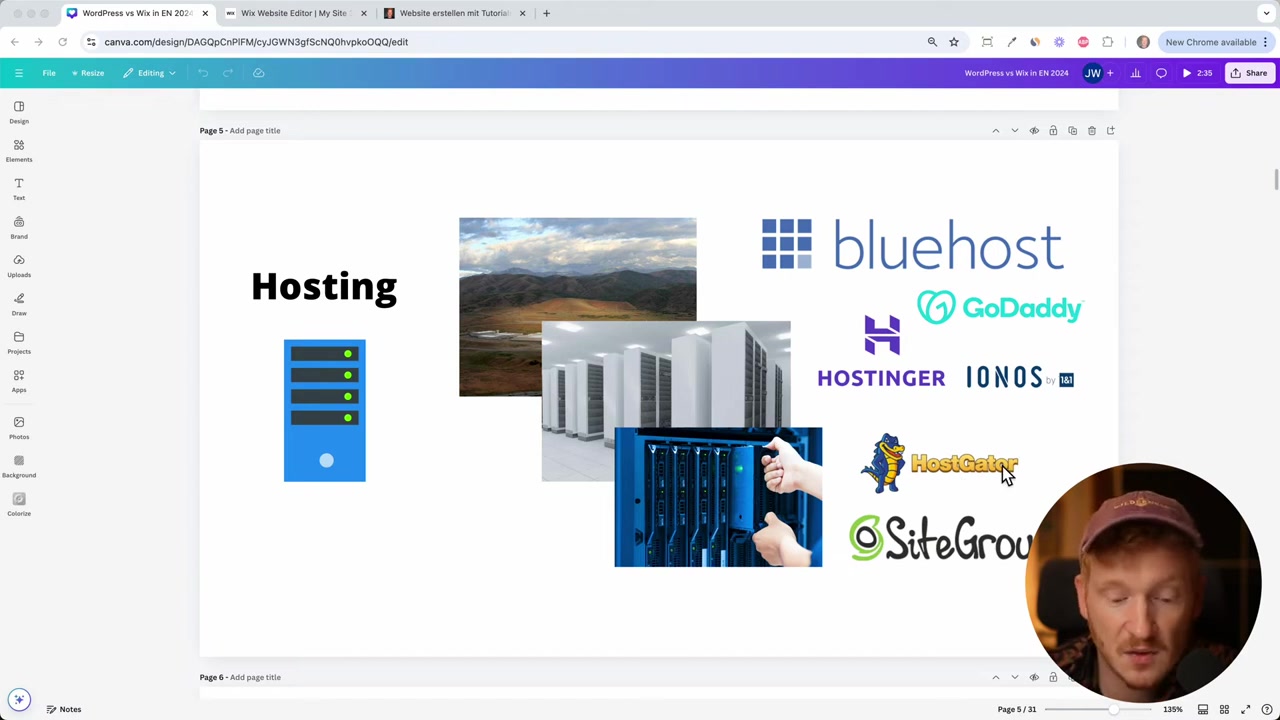Add a new page after Page 5
This screenshot has width=1280, height=720.
pos(1110,131)
